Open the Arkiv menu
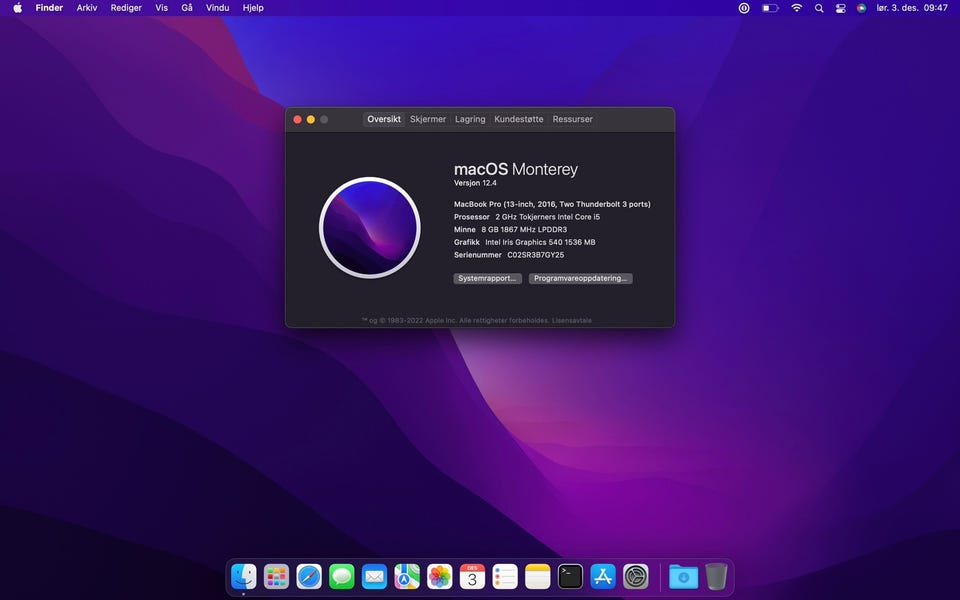The height and width of the screenshot is (600, 960). 87,8
